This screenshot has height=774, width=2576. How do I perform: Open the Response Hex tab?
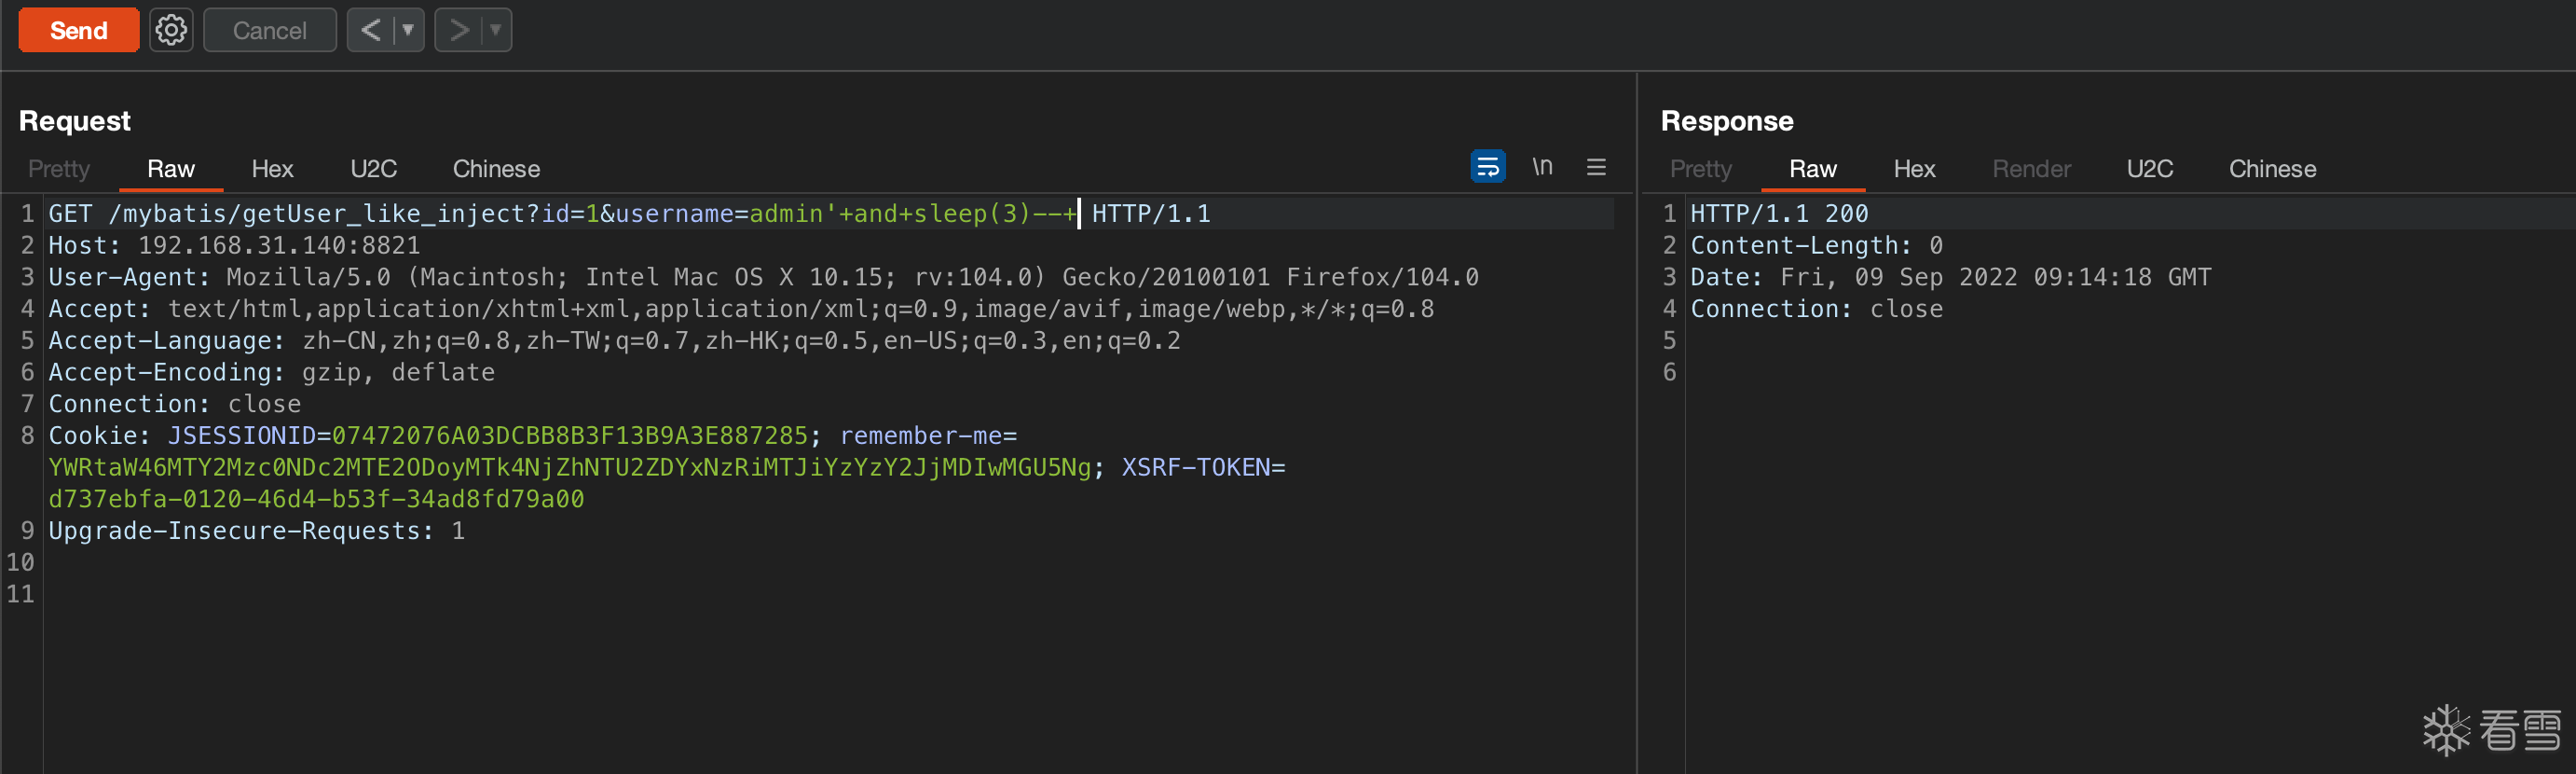click(x=1914, y=169)
